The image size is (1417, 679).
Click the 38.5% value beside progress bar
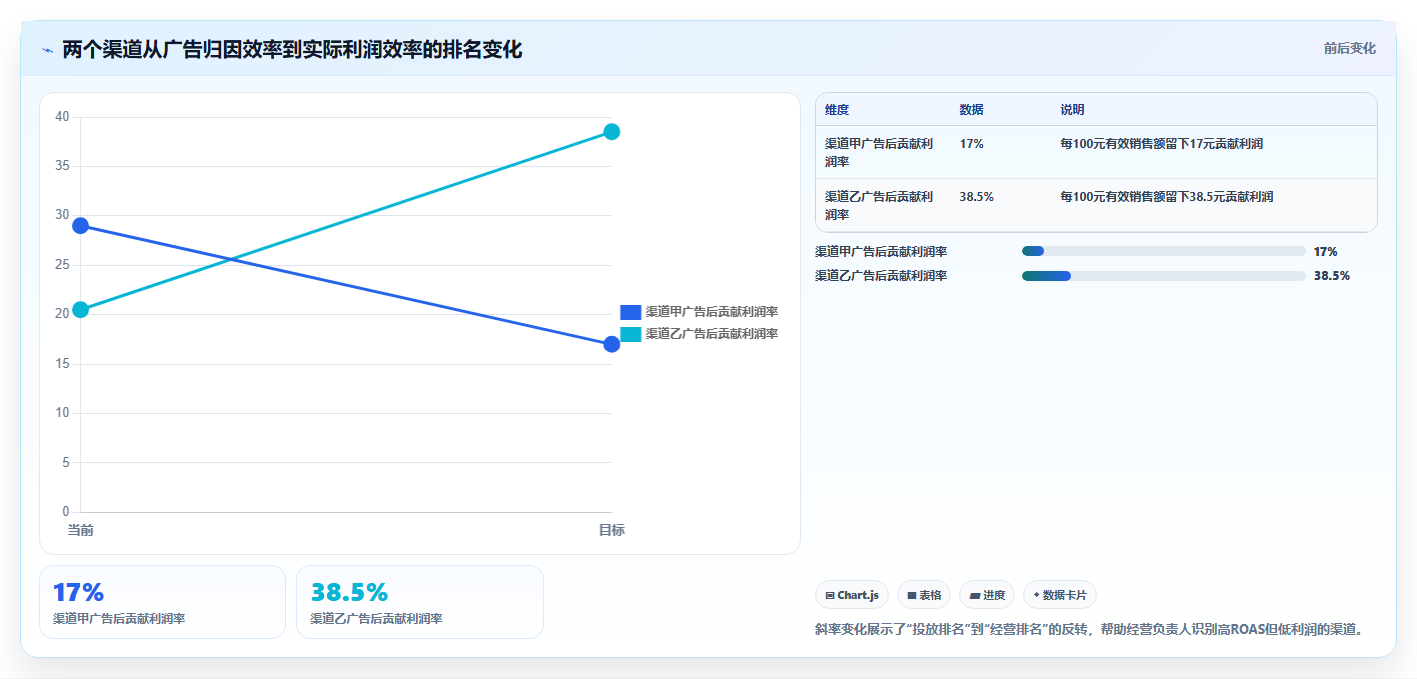point(1332,275)
